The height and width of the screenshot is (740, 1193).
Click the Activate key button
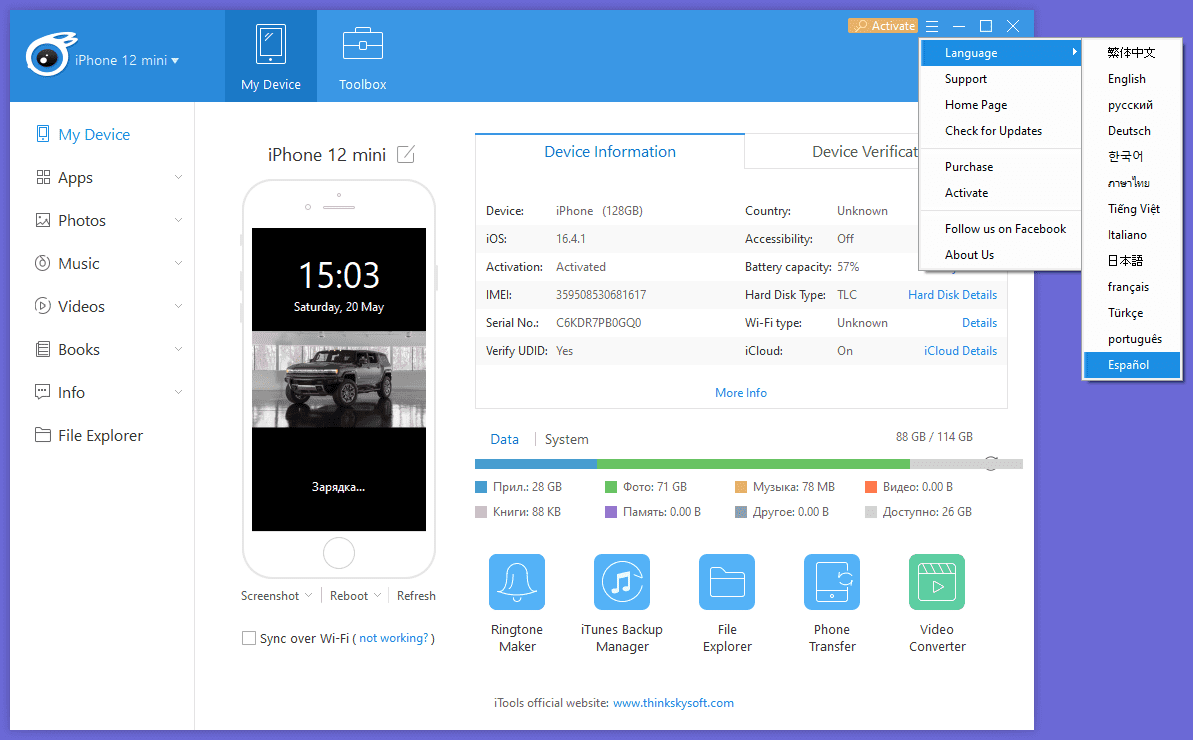[883, 26]
